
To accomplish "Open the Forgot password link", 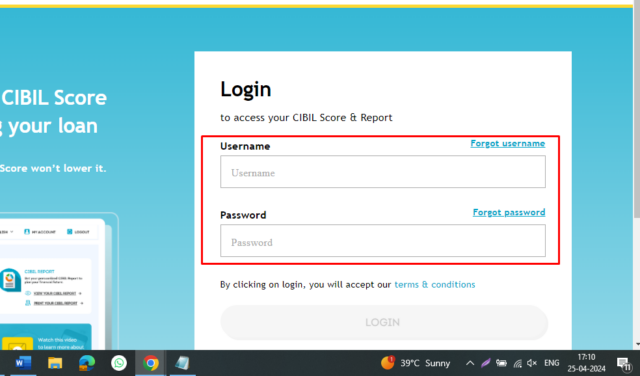I will coord(509,213).
